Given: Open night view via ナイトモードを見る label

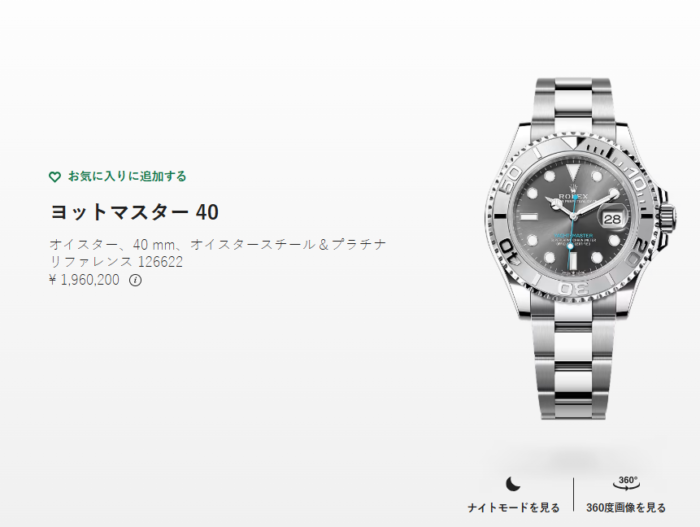Looking at the screenshot, I should click(x=513, y=508).
